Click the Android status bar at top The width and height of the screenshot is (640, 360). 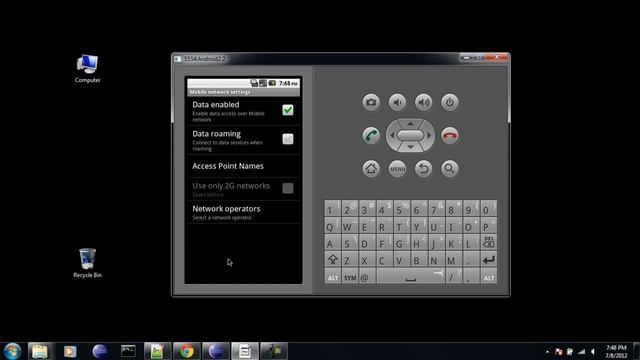243,83
